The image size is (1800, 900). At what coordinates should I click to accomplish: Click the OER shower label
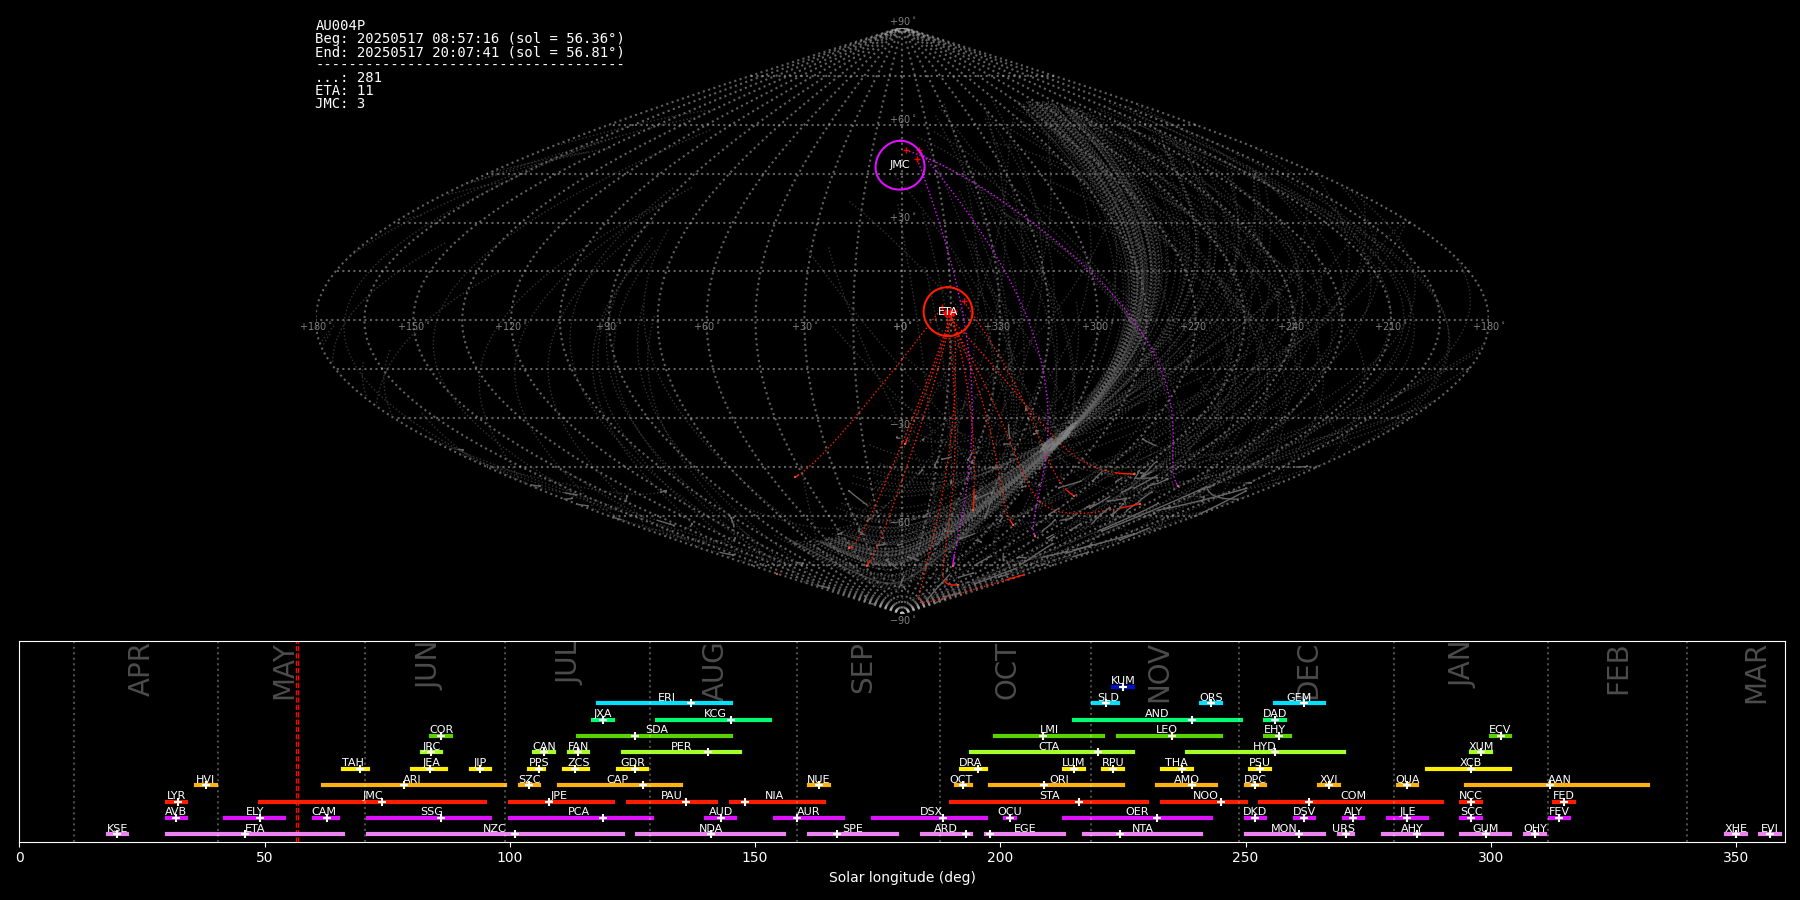point(1137,812)
